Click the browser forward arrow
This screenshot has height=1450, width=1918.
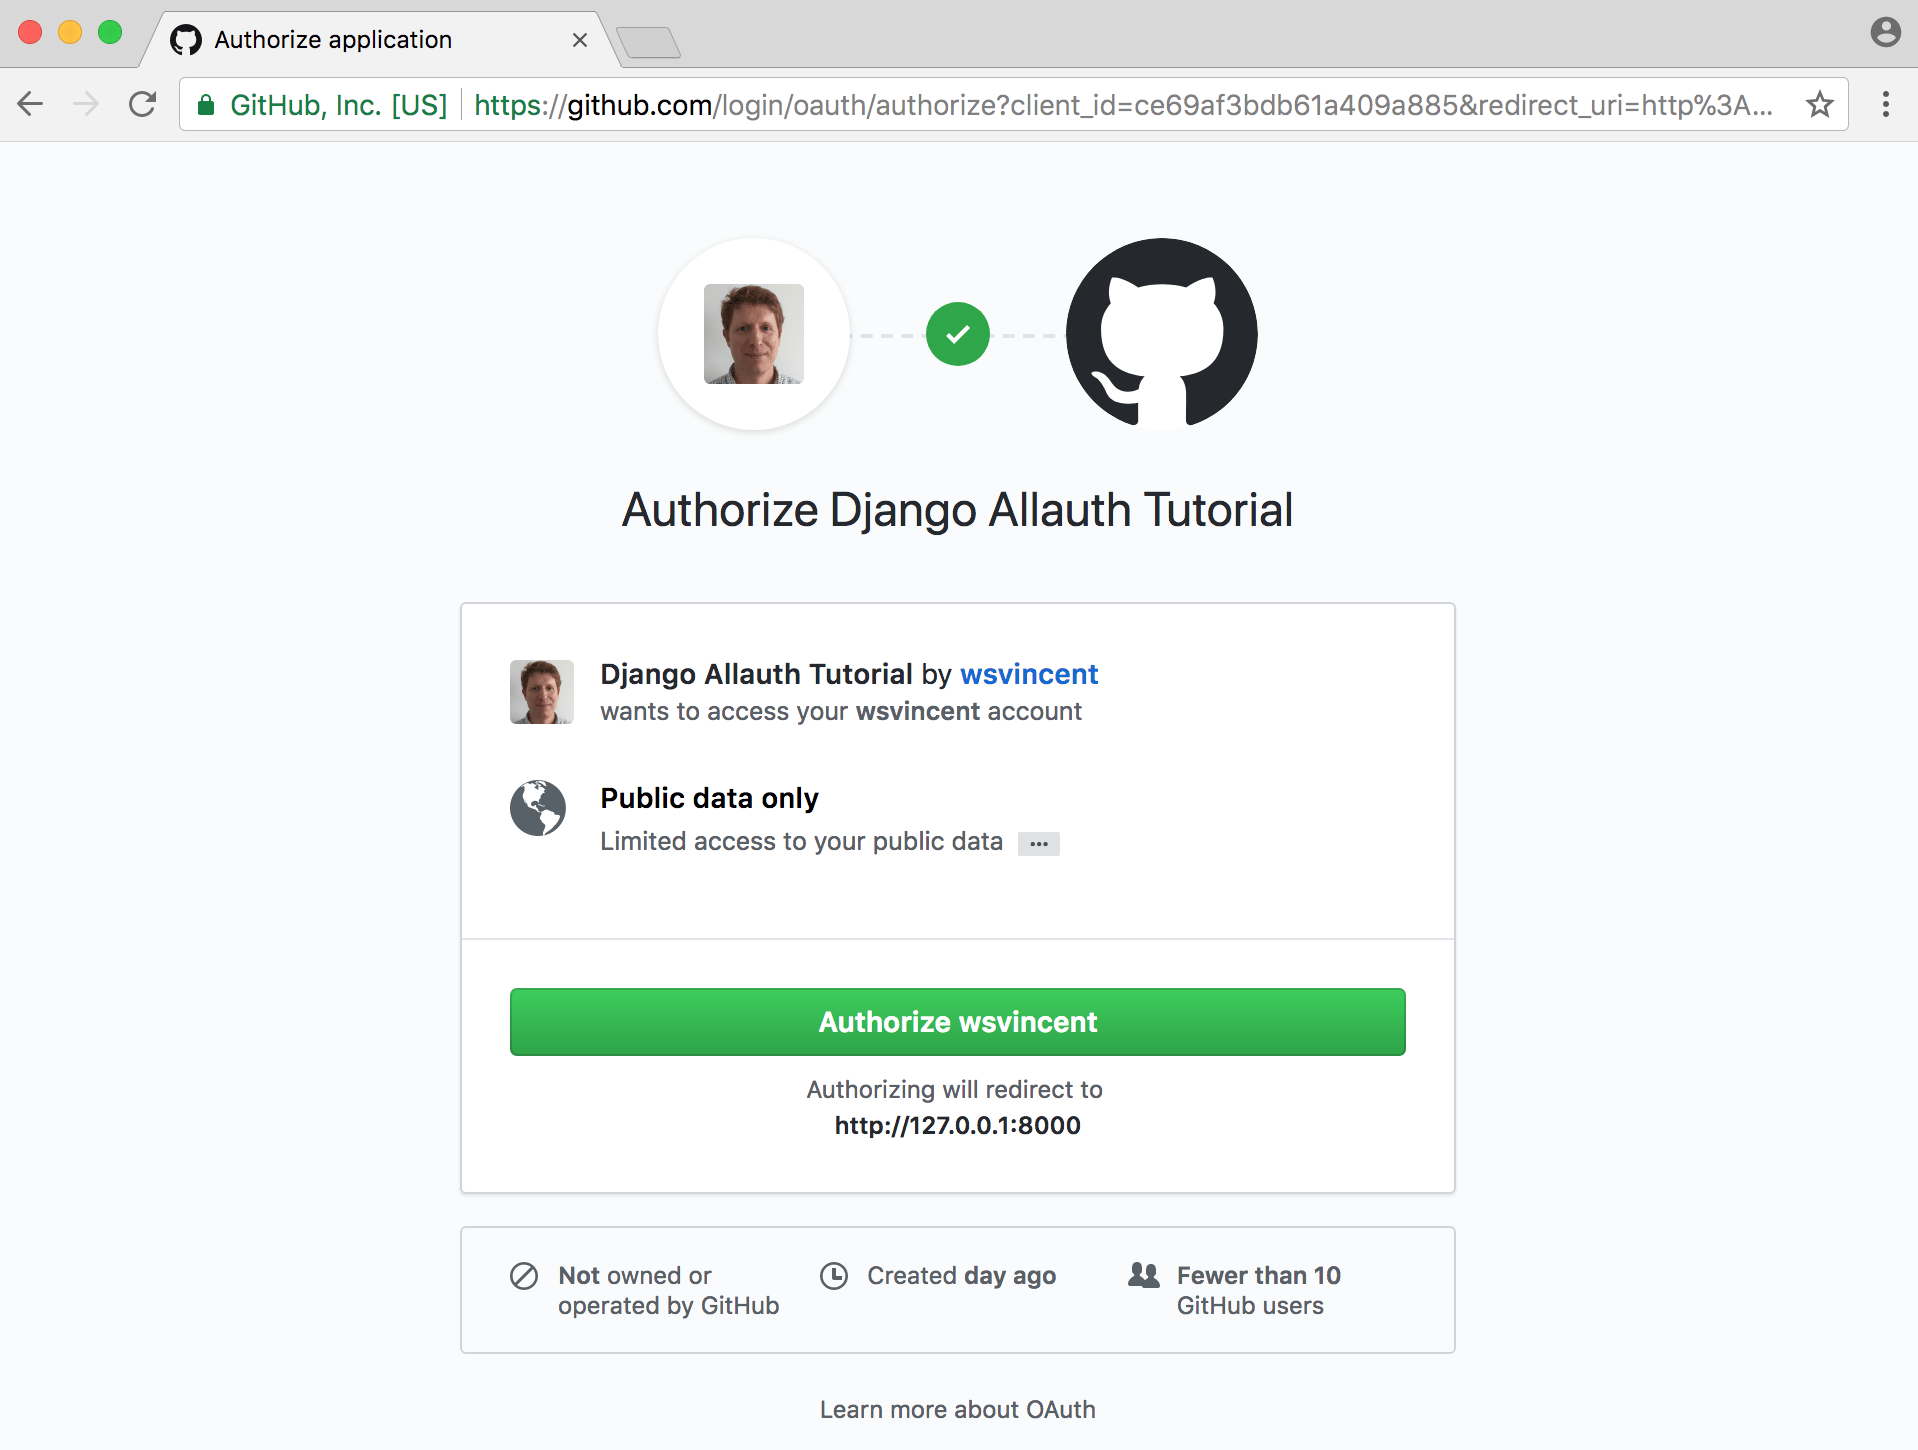tap(87, 104)
